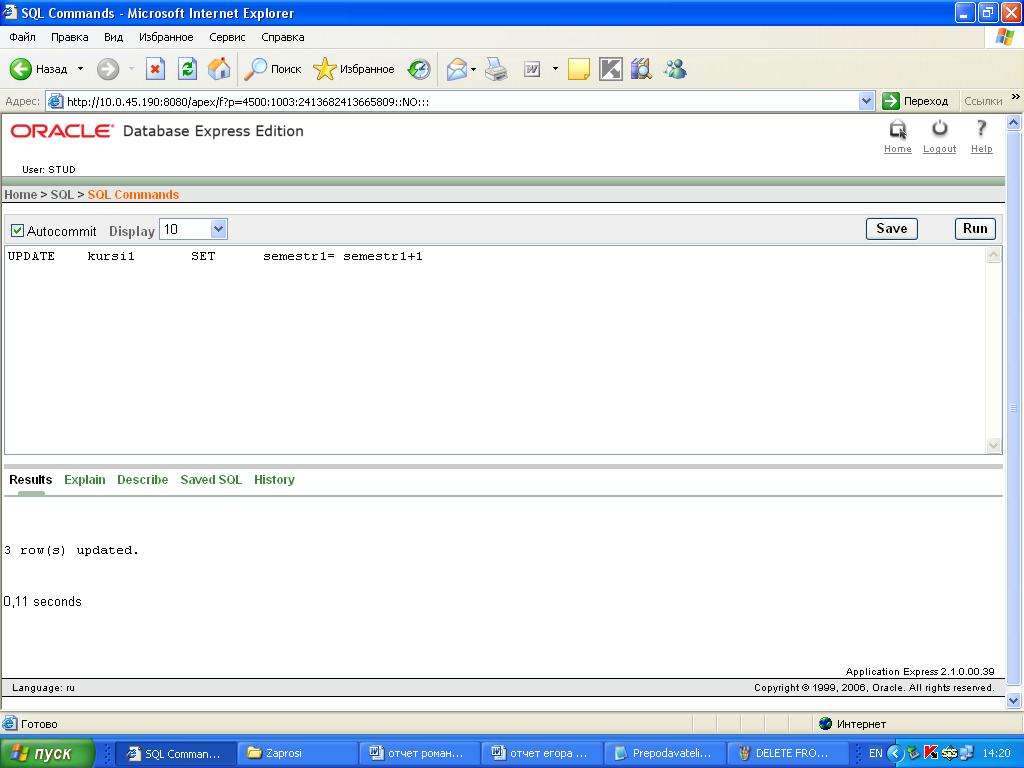Click the network computers tray icon
The image size is (1024, 768).
tap(967, 753)
